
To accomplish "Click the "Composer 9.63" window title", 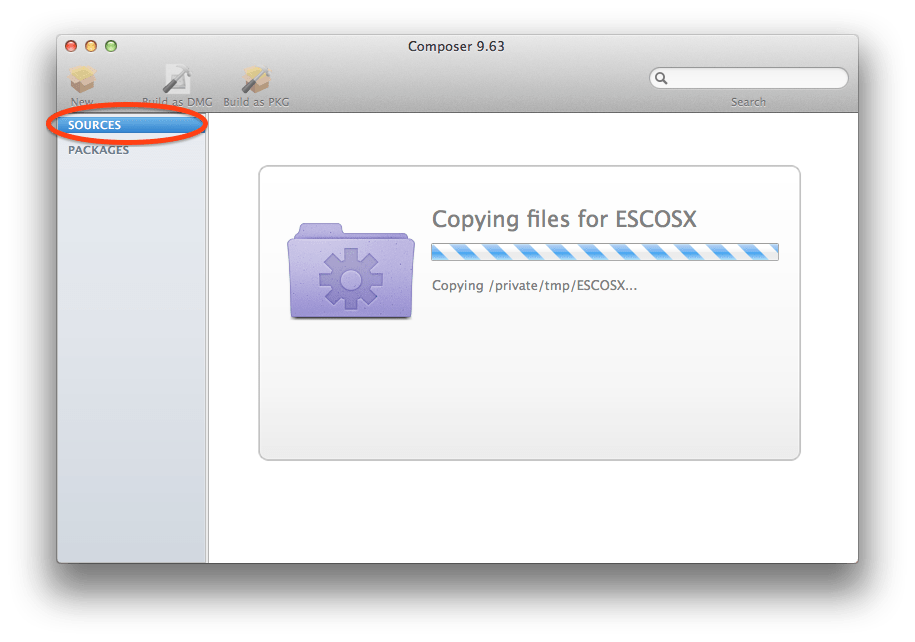I will tap(456, 46).
